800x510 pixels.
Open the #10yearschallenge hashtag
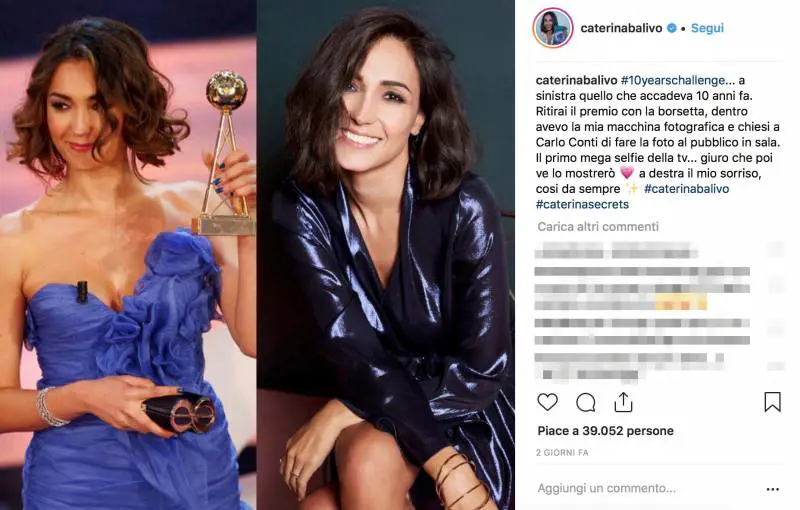(x=672, y=80)
